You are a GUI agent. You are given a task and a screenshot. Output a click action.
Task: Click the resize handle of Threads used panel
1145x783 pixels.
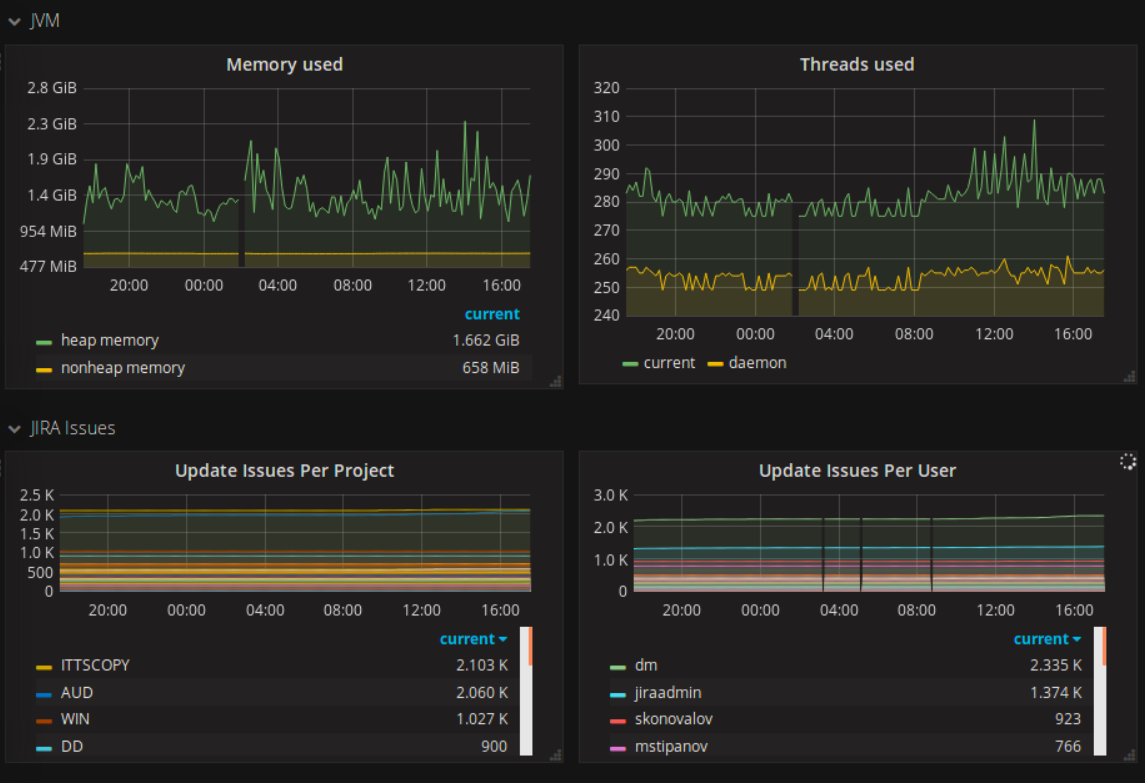pyautogui.click(x=1130, y=376)
